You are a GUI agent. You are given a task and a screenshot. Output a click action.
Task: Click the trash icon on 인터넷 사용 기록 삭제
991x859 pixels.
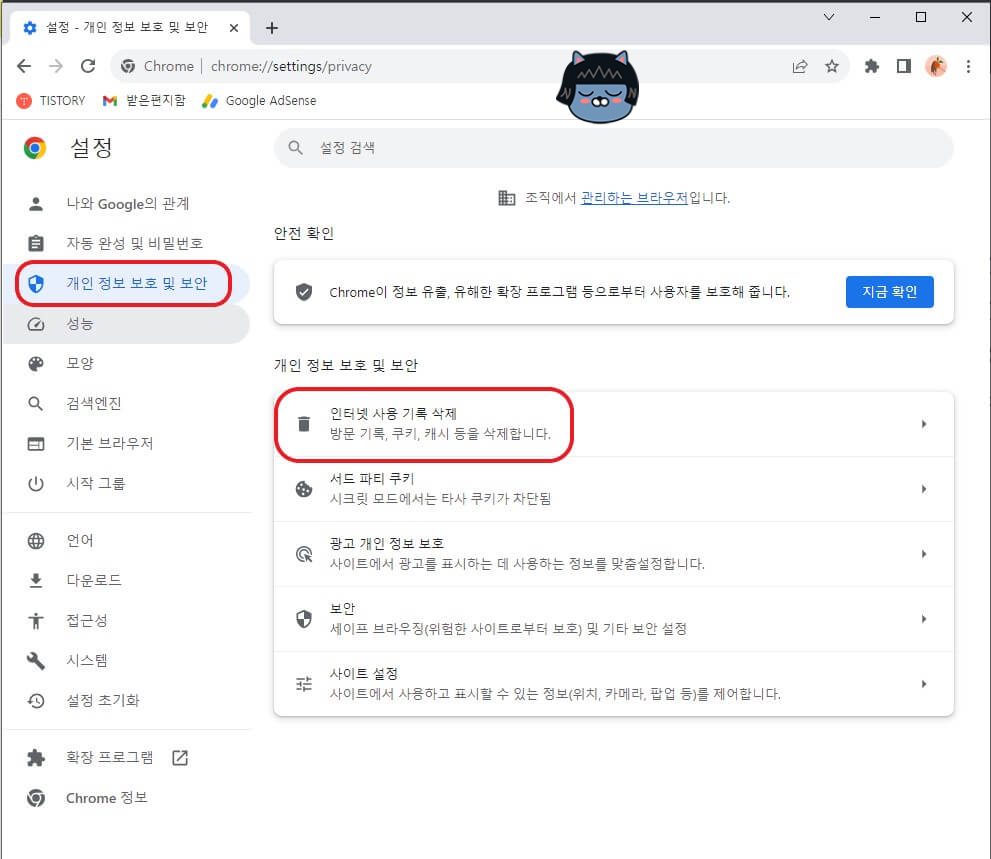tap(303, 423)
